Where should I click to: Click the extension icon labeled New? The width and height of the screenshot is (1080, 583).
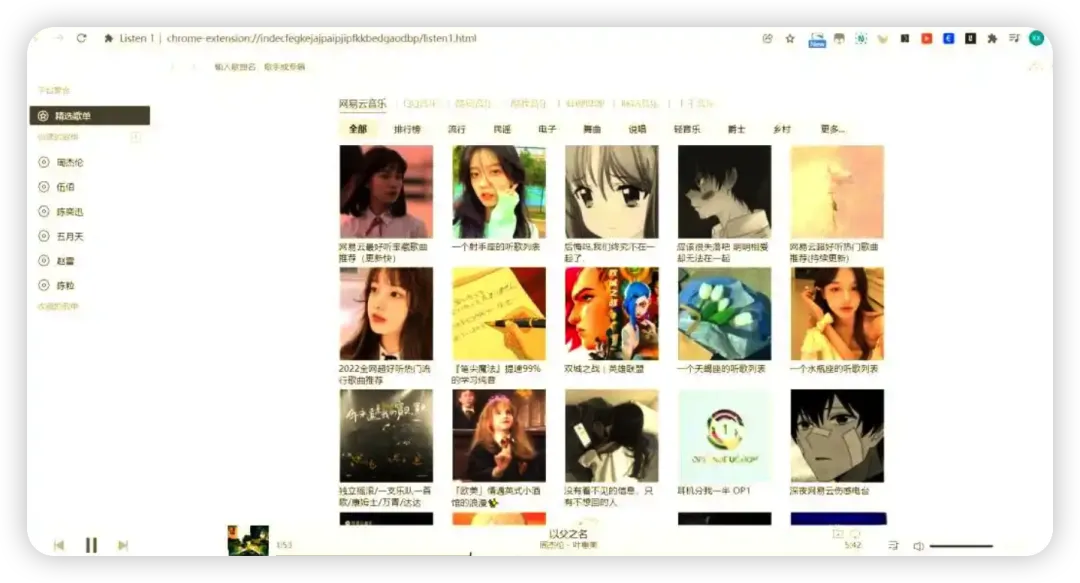[817, 39]
